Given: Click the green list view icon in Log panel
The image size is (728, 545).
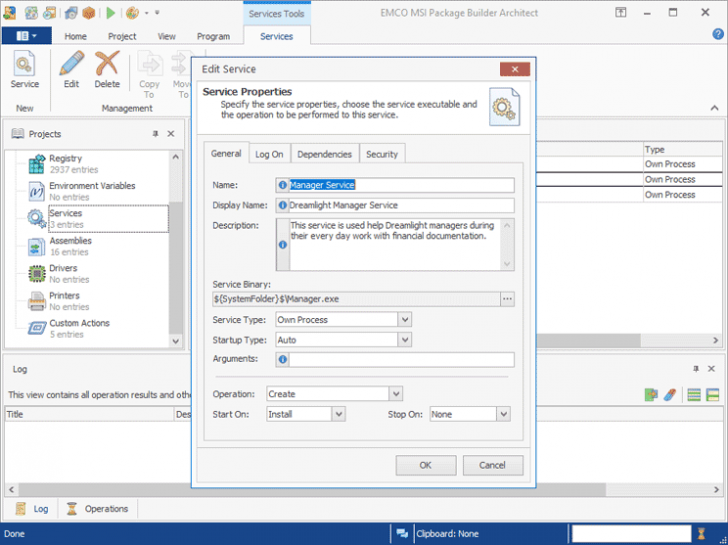Looking at the screenshot, I should point(694,395).
